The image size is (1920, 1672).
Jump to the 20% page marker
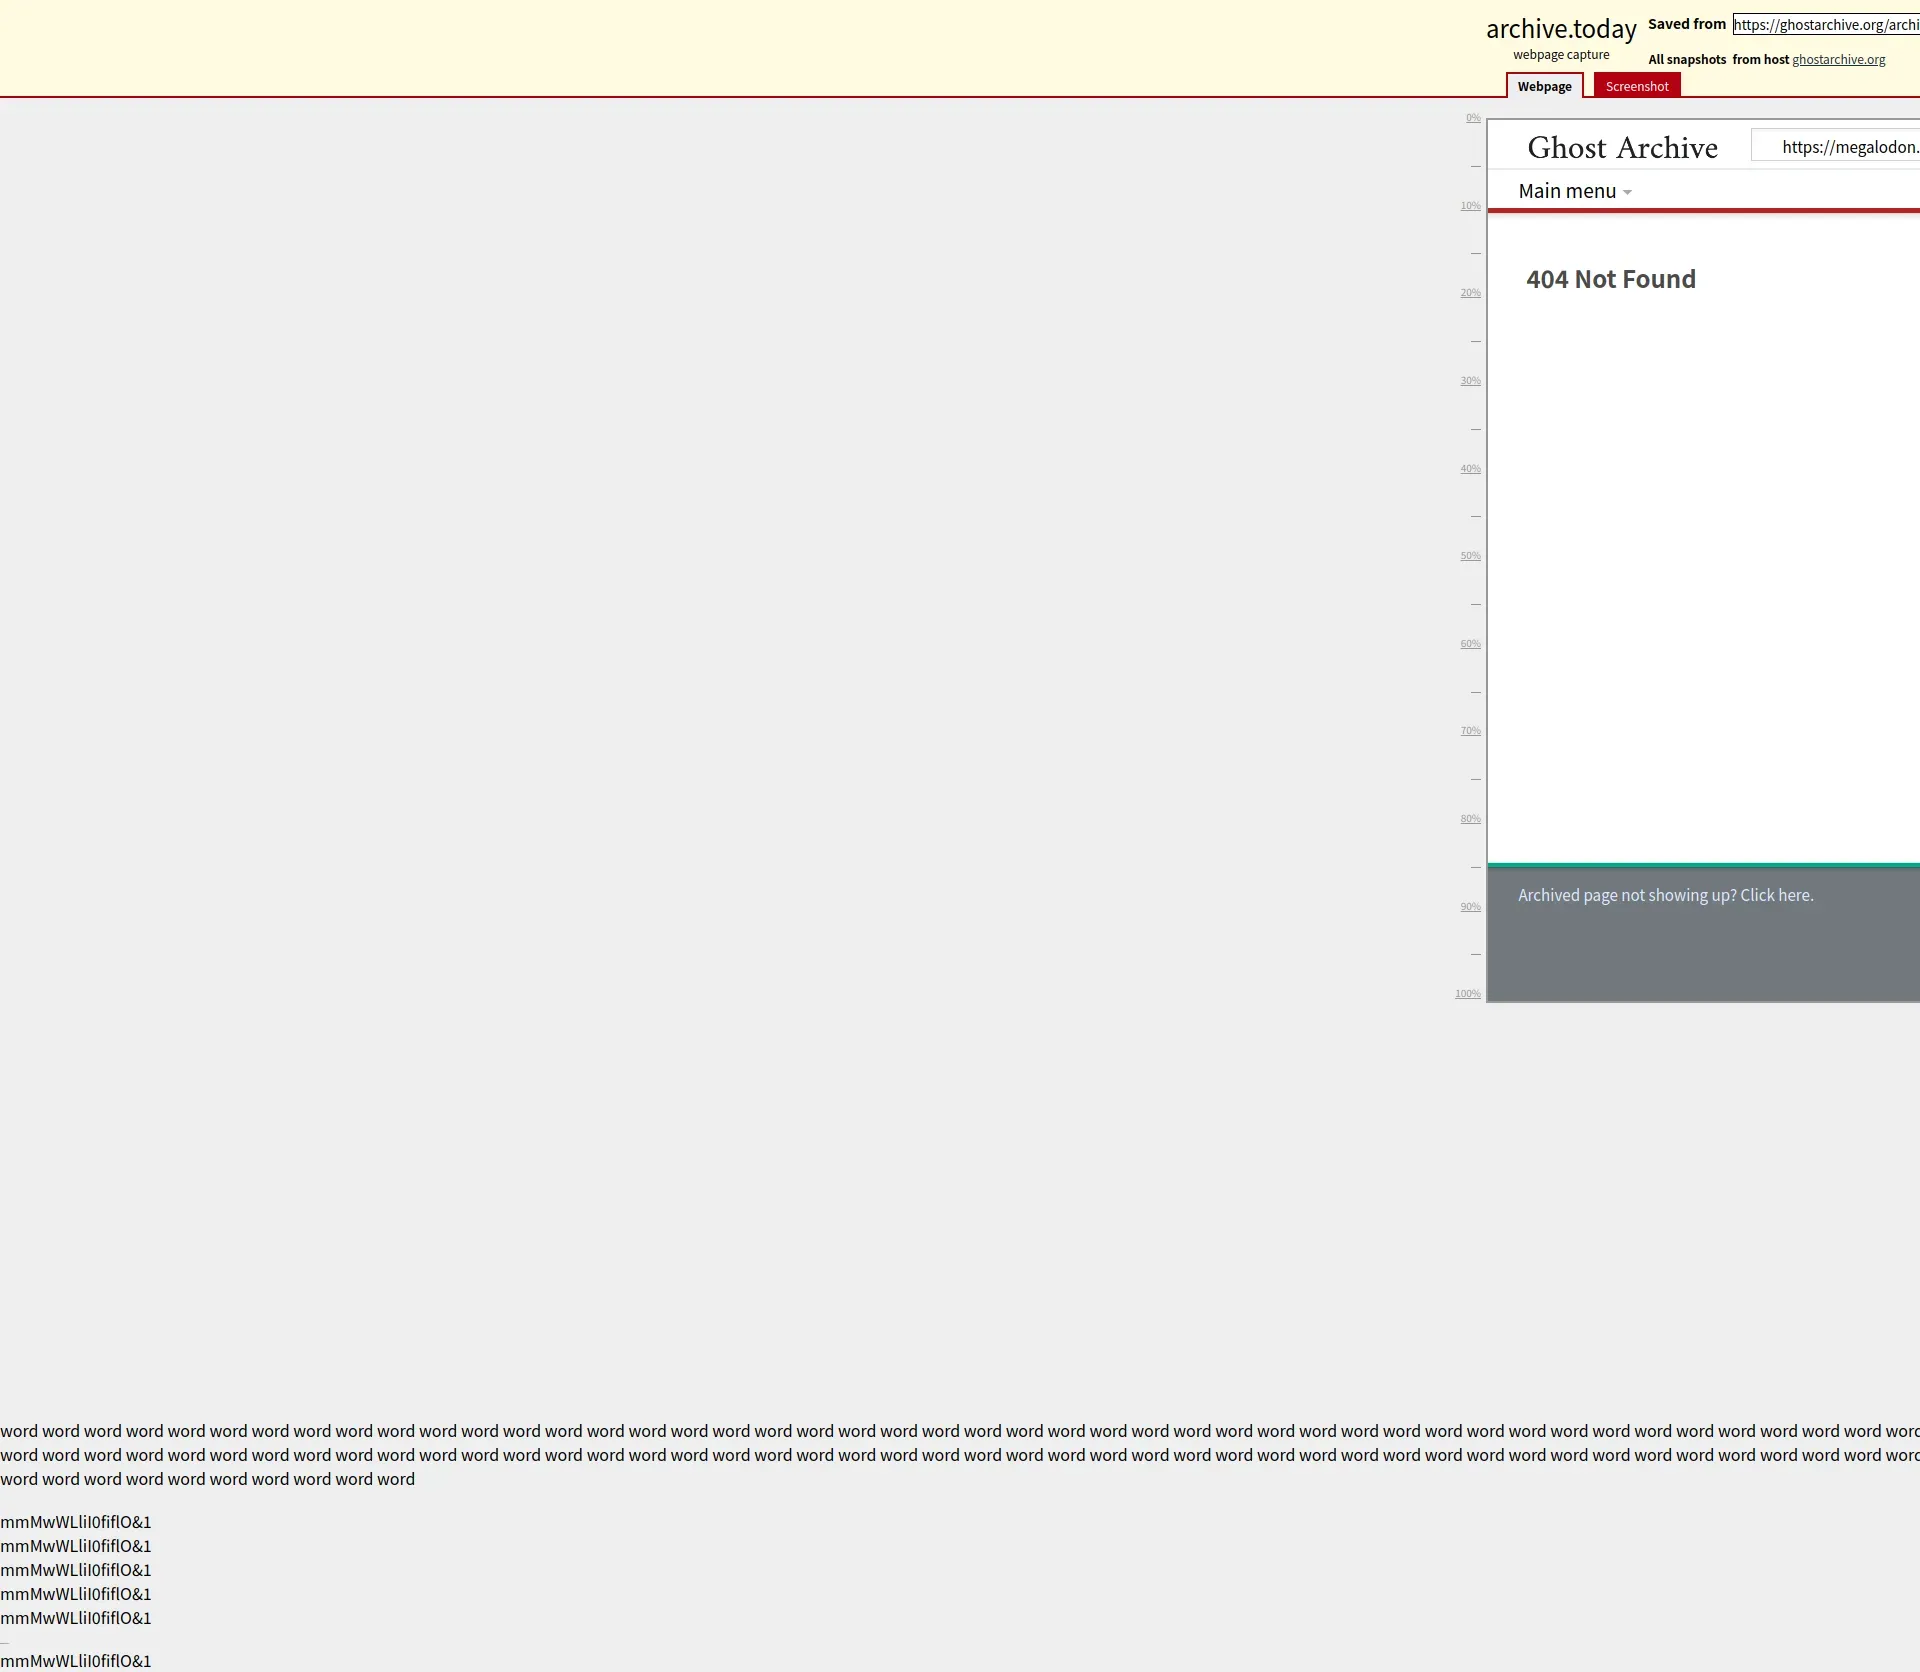click(x=1470, y=293)
